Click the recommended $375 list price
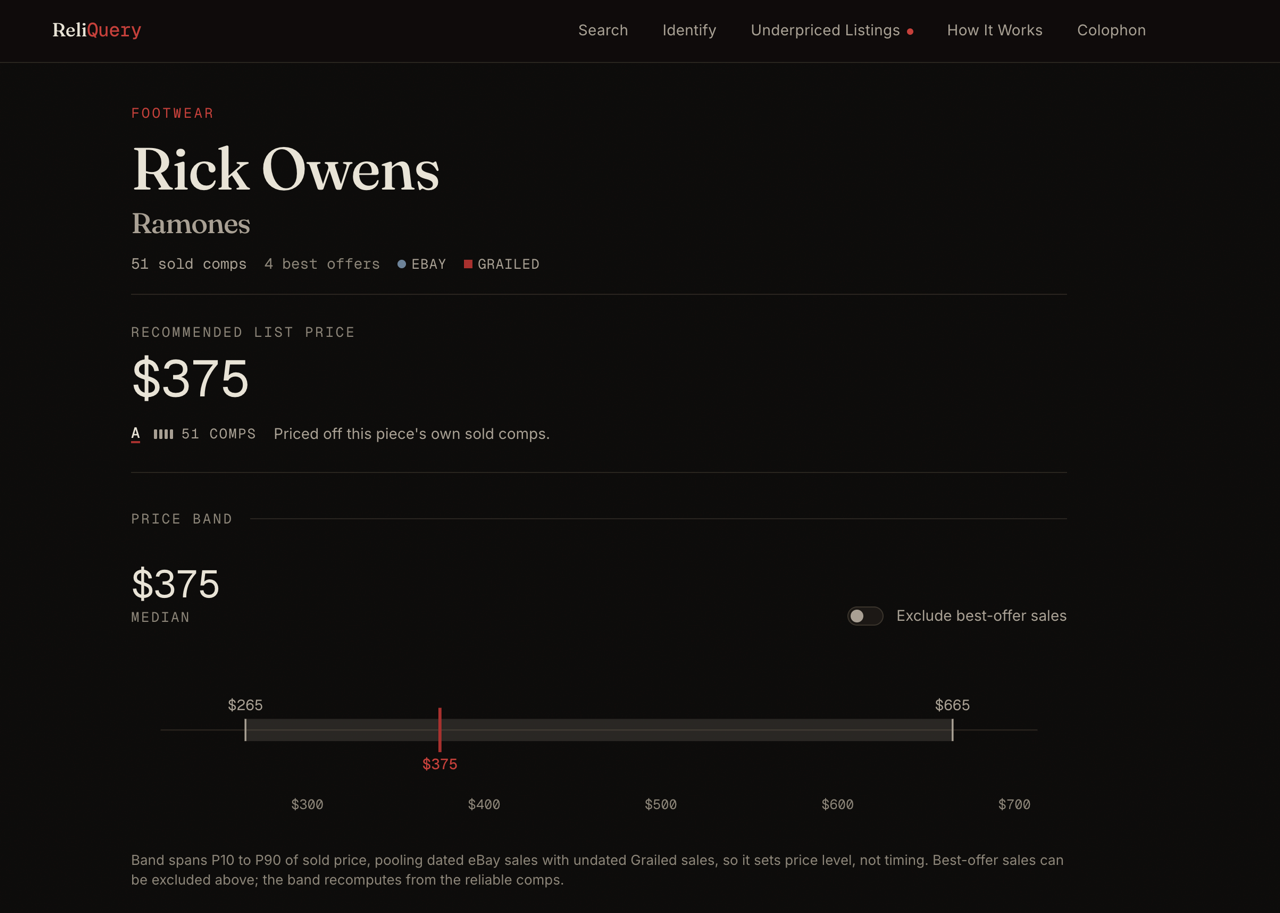The height and width of the screenshot is (913, 1280). click(x=190, y=379)
